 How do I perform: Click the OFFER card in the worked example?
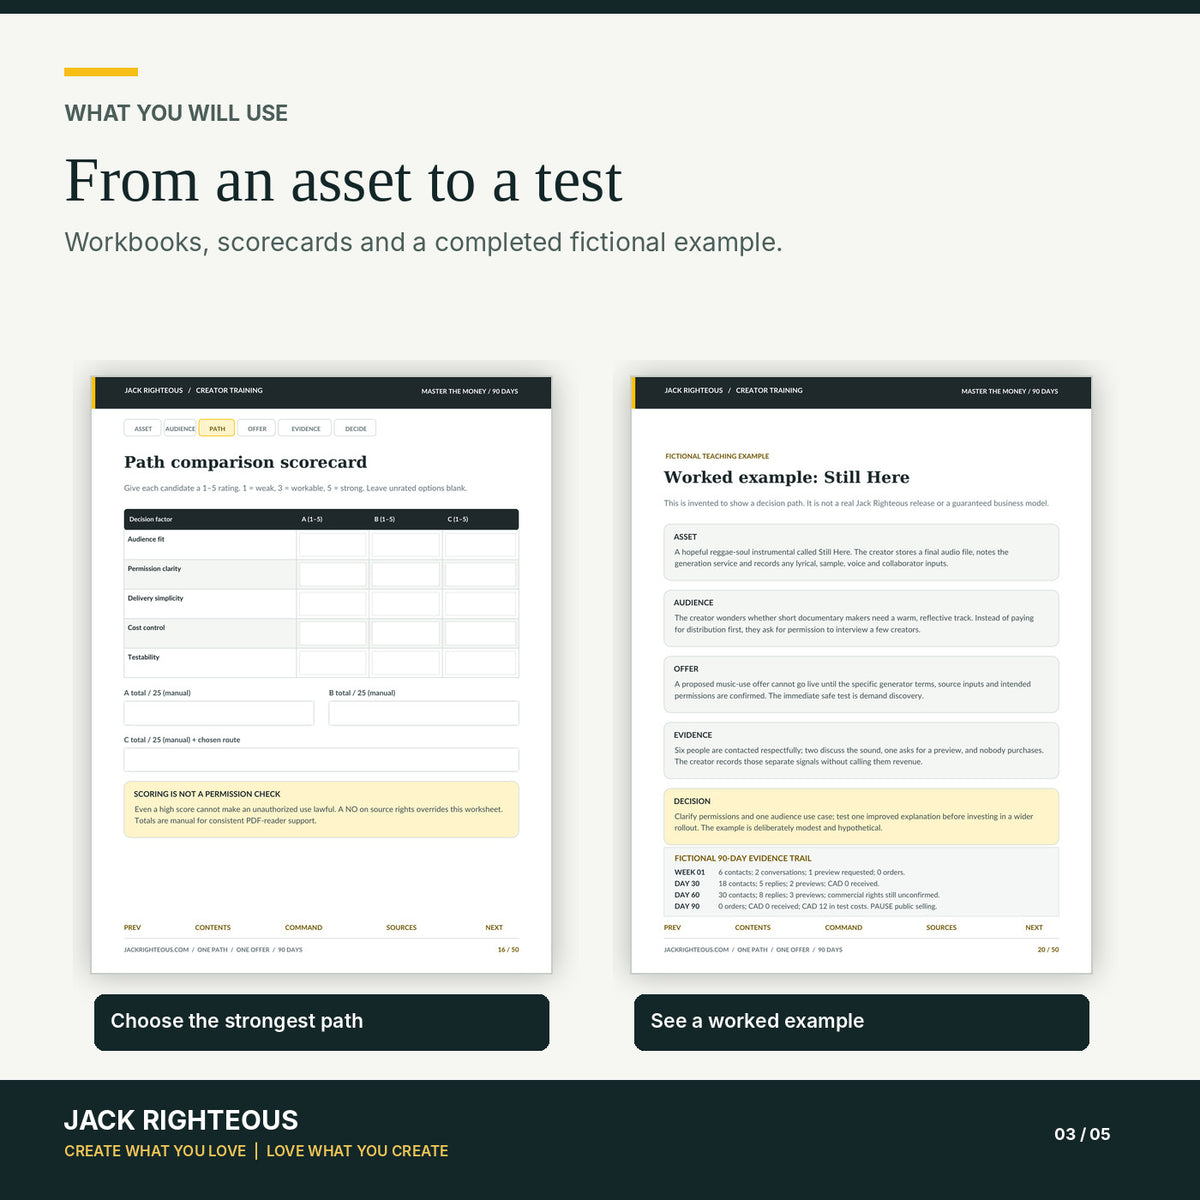(x=861, y=684)
